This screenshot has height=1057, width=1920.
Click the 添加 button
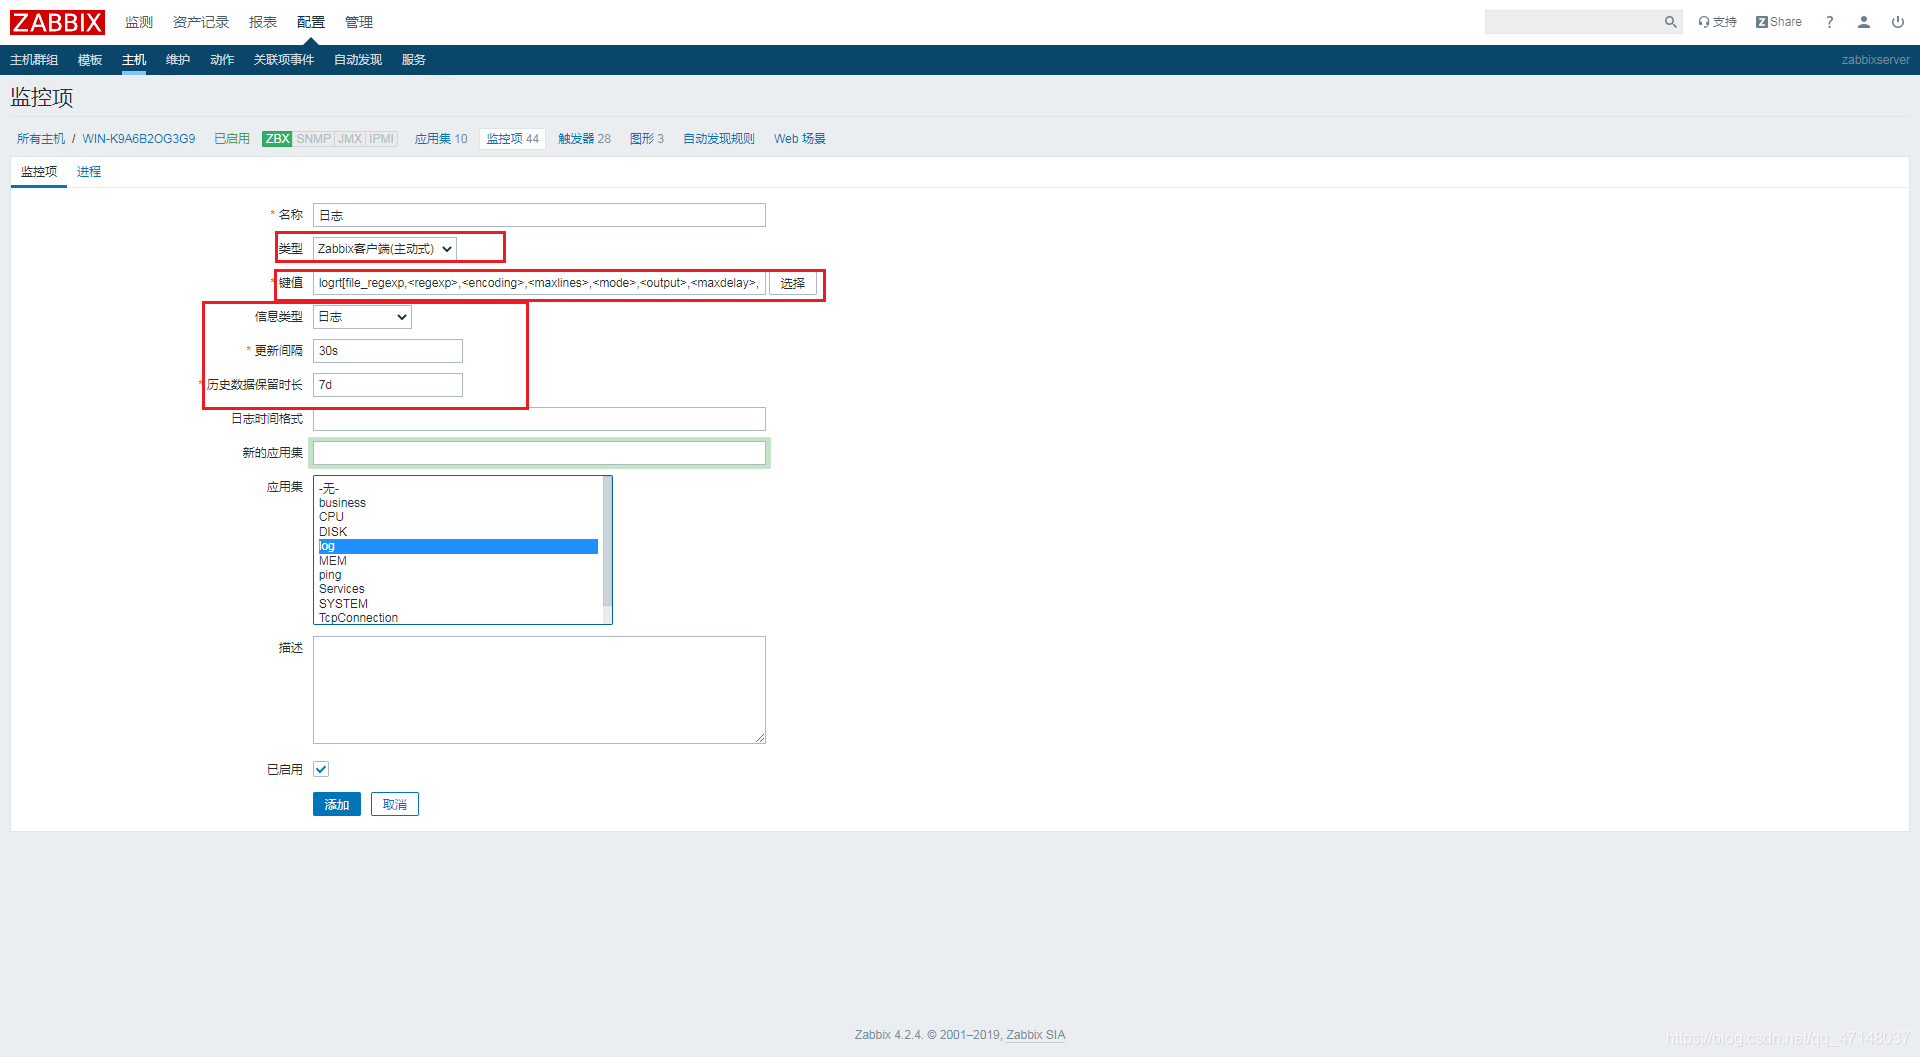click(x=337, y=805)
